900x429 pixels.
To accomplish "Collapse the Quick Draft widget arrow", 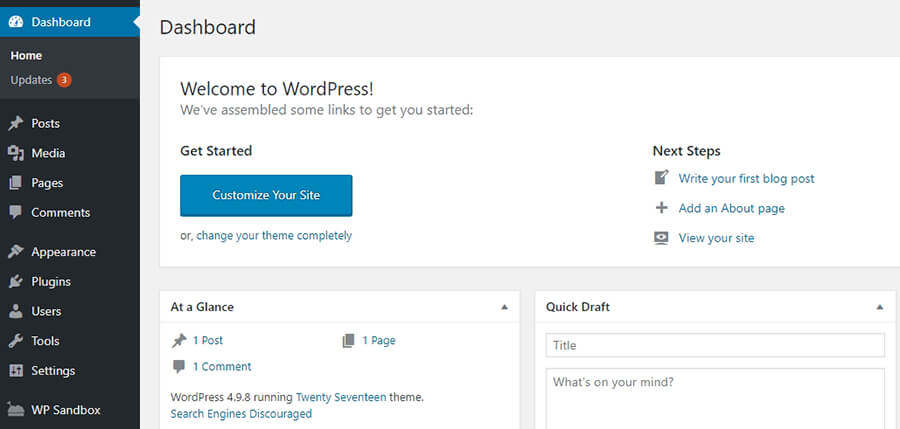I will [880, 307].
